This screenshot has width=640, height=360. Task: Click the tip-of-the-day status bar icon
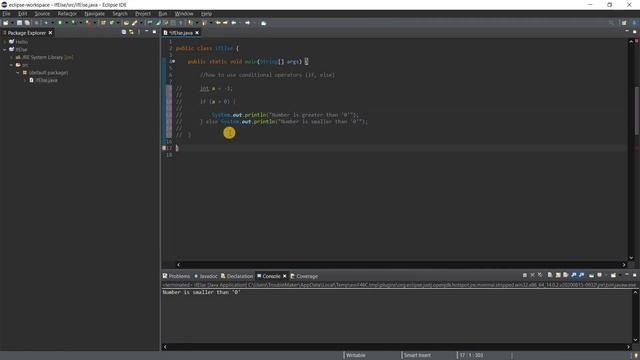tap(636, 356)
